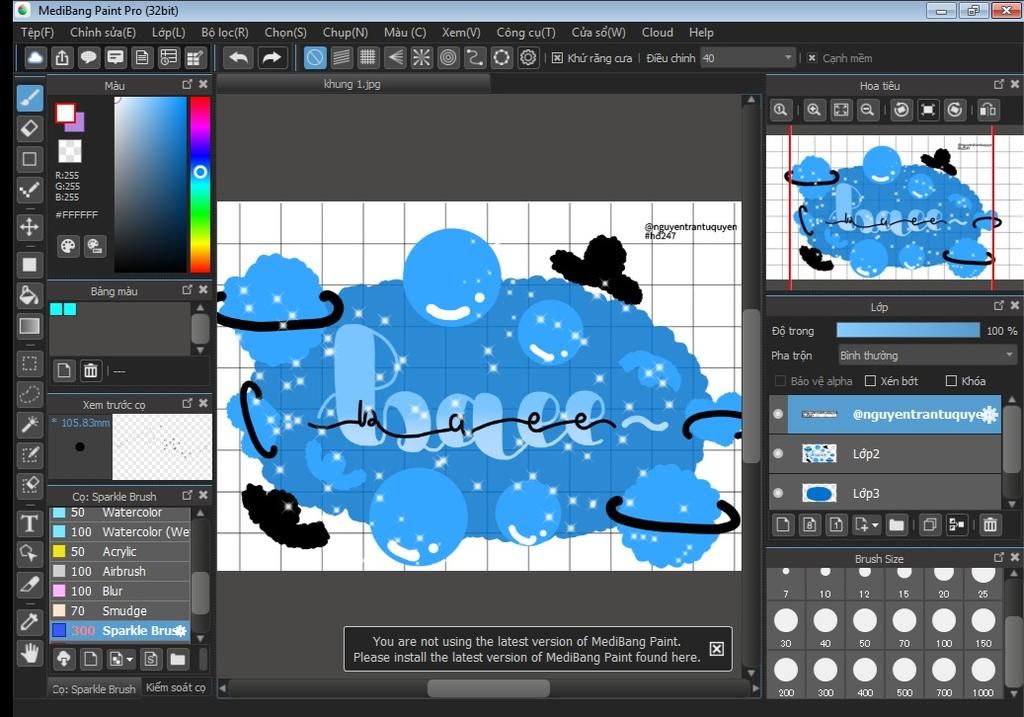Image resolution: width=1024 pixels, height=717 pixels.
Task: Open snap settings gear icon
Action: (528, 58)
